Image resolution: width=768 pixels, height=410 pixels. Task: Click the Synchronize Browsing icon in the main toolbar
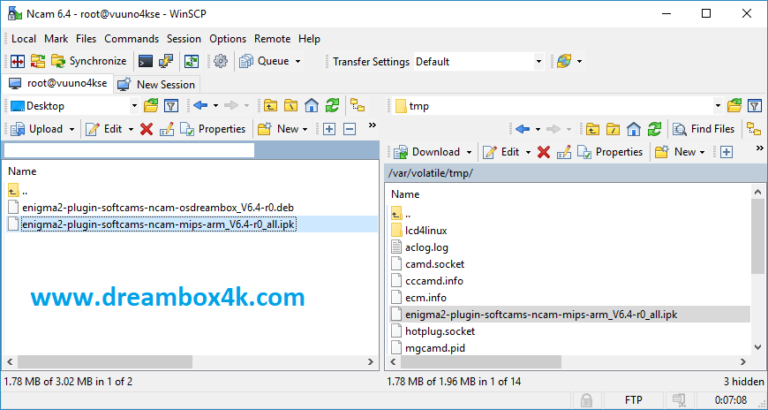pos(38,61)
